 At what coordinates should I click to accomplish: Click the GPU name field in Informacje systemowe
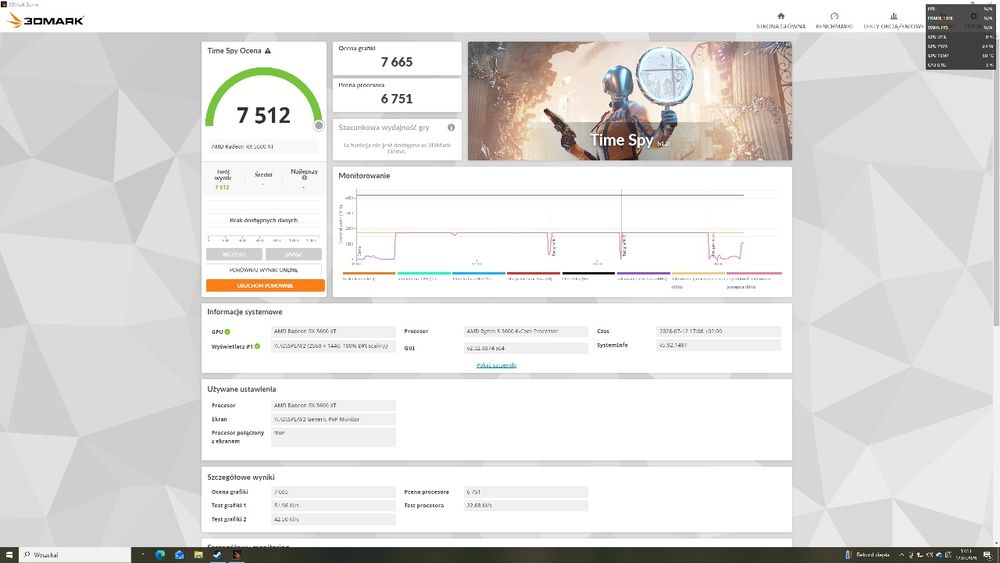(333, 332)
